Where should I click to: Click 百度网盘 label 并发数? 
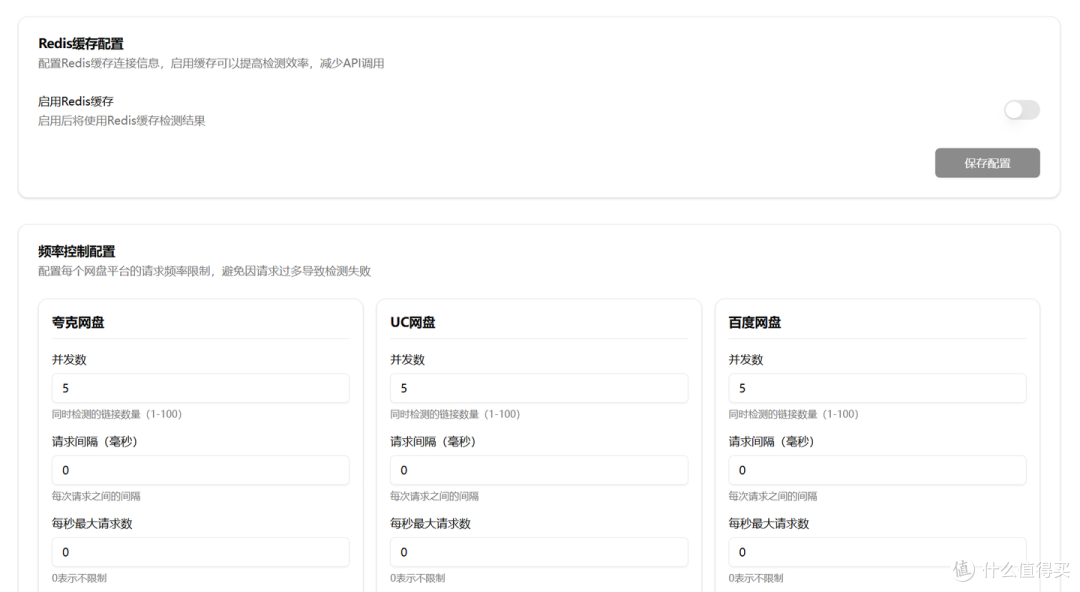pyautogui.click(x=745, y=360)
